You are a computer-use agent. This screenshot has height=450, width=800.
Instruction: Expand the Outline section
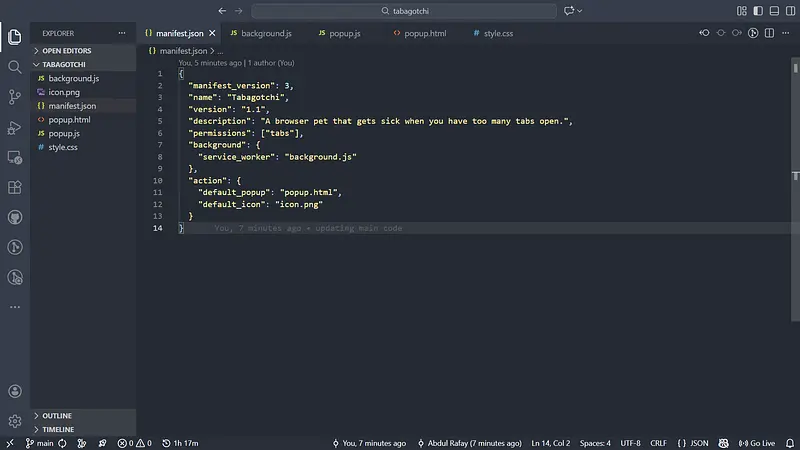(x=57, y=415)
